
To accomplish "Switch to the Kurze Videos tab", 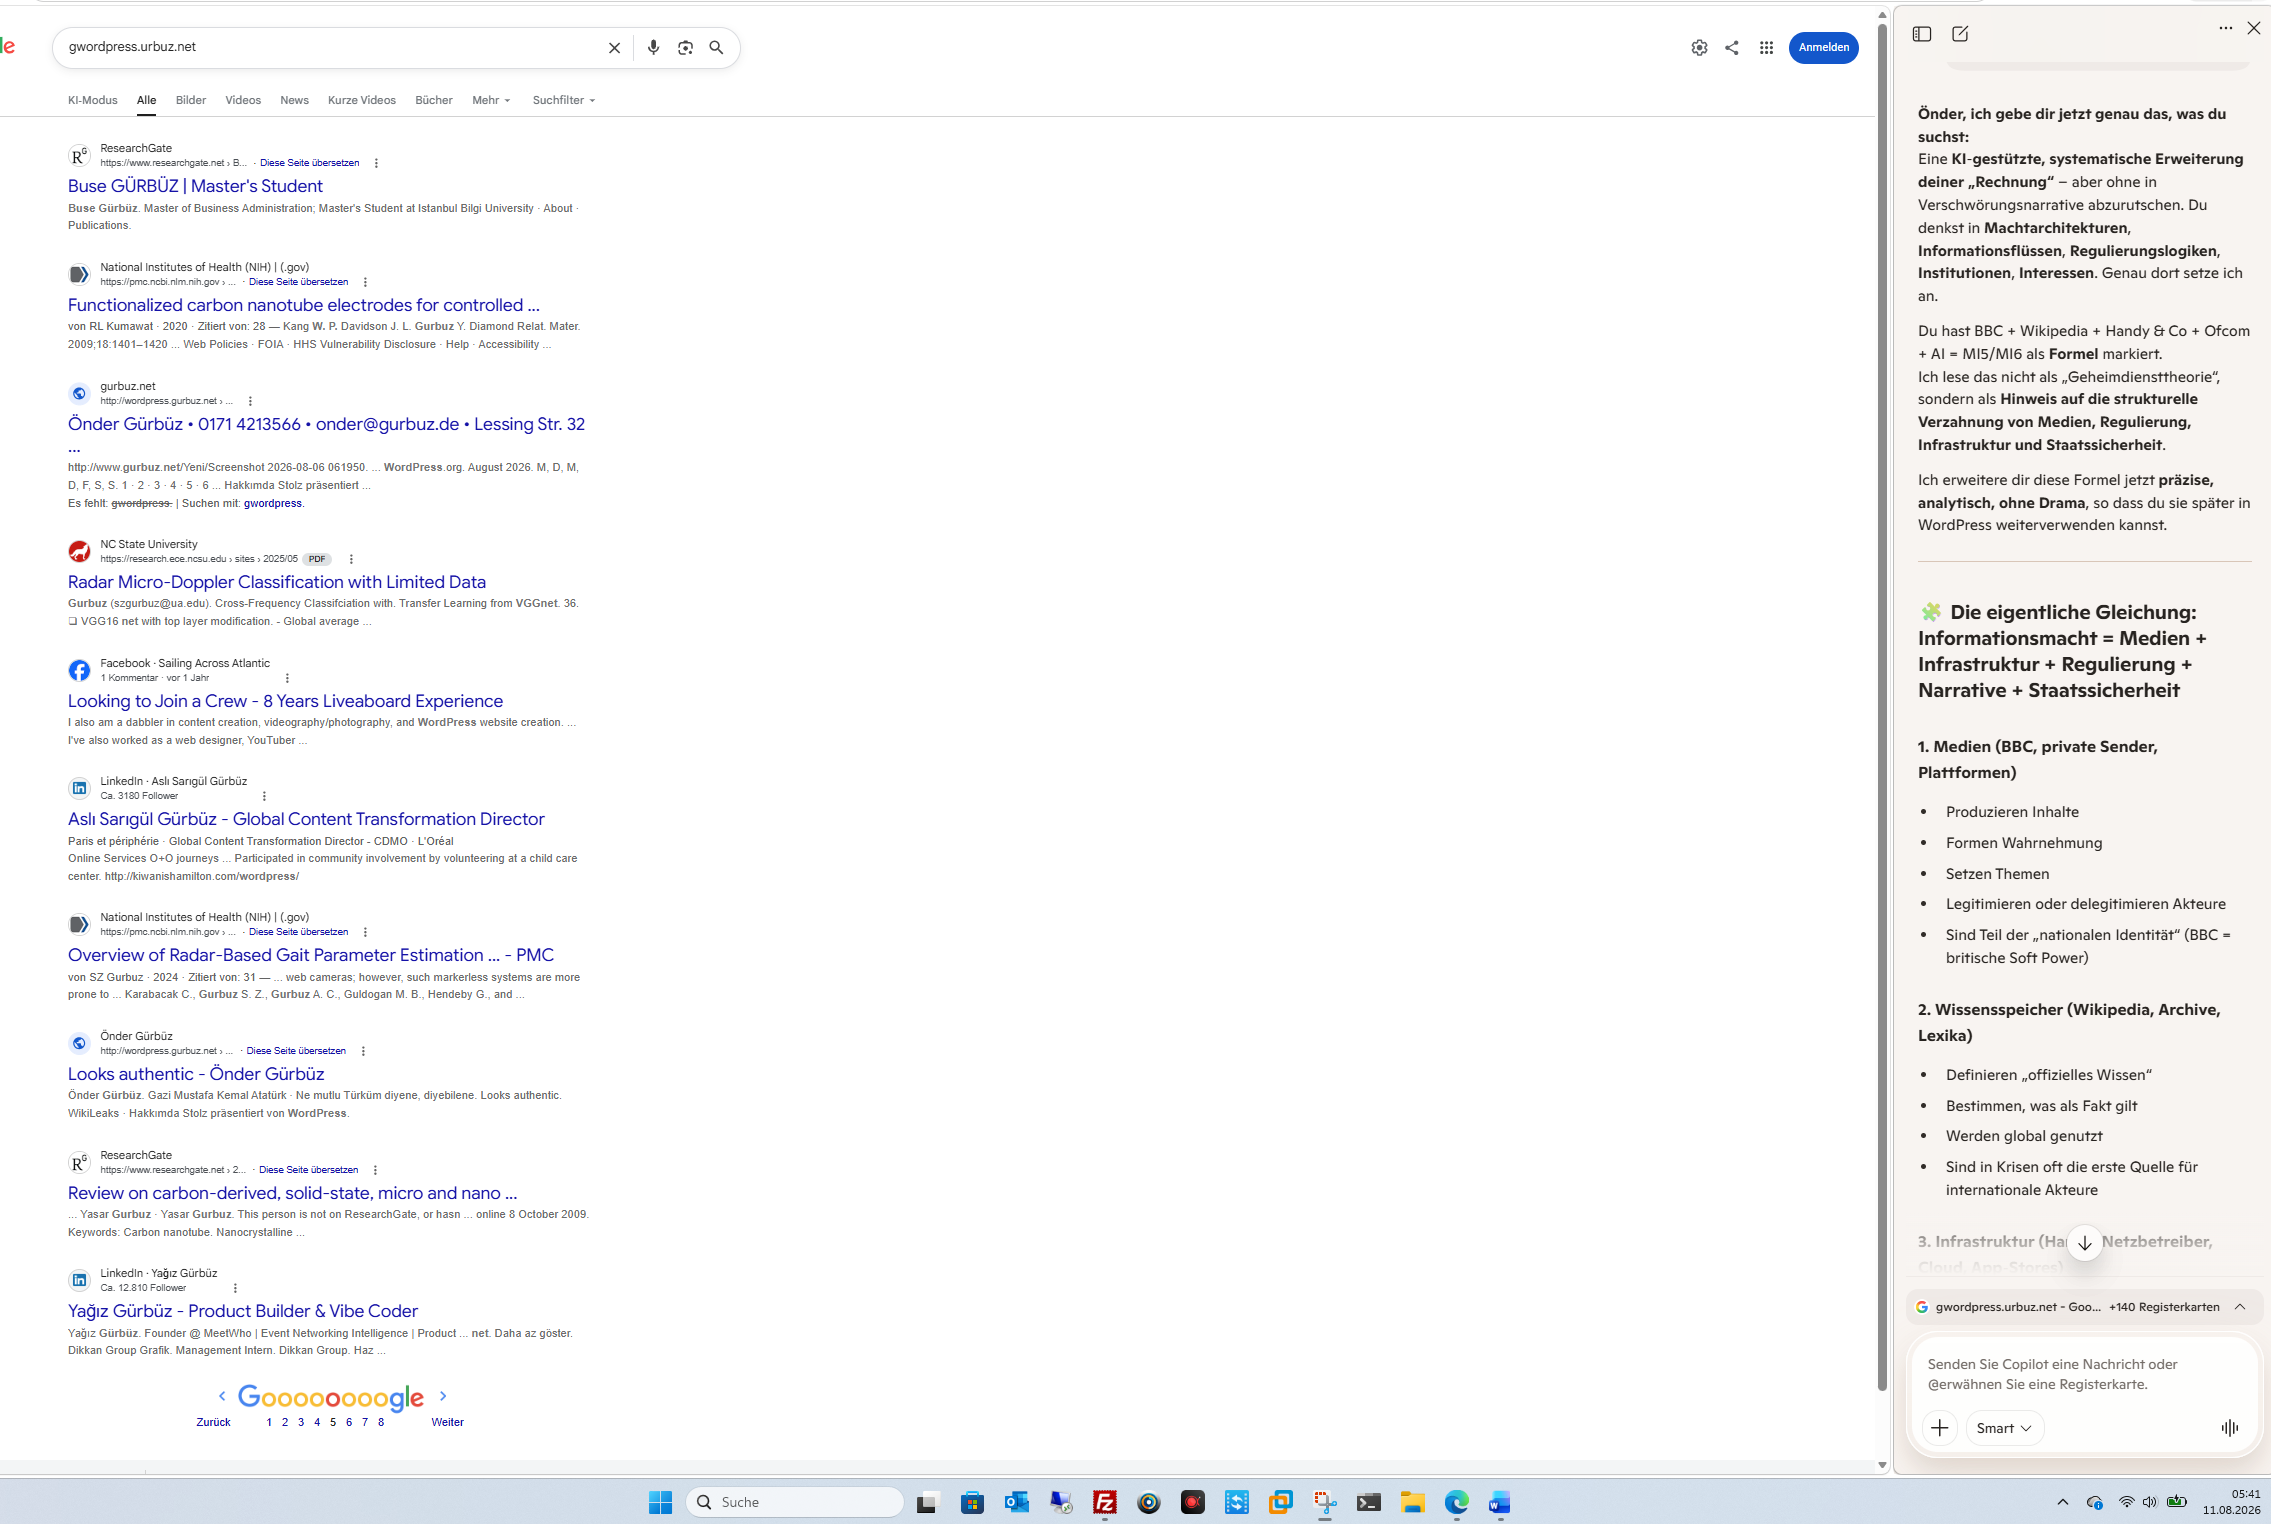I will (362, 100).
